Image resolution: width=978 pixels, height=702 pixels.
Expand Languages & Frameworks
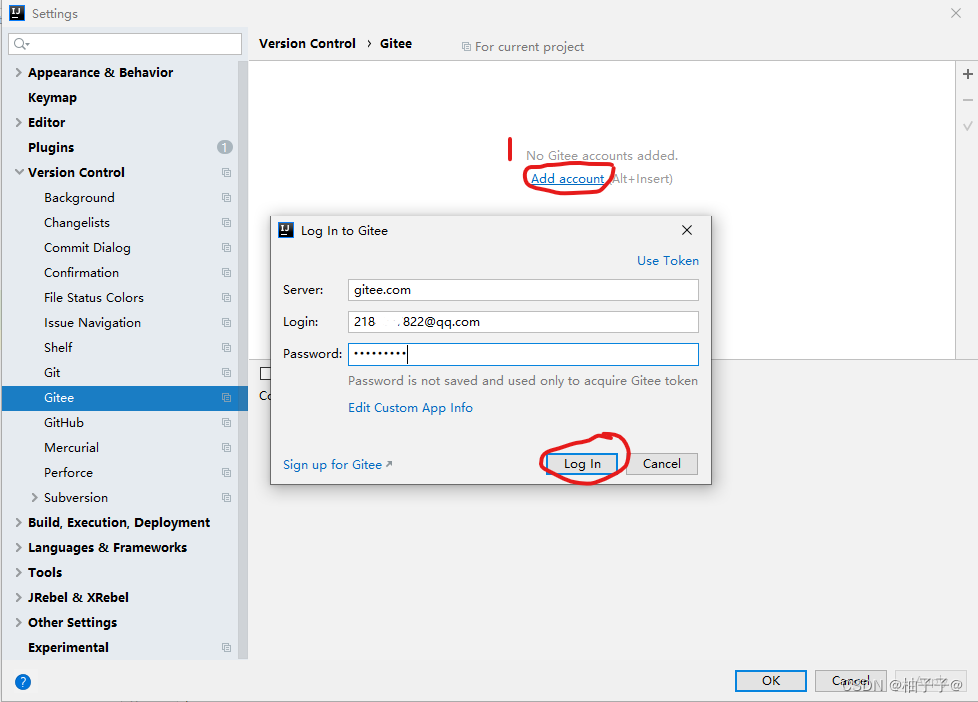[x=18, y=547]
